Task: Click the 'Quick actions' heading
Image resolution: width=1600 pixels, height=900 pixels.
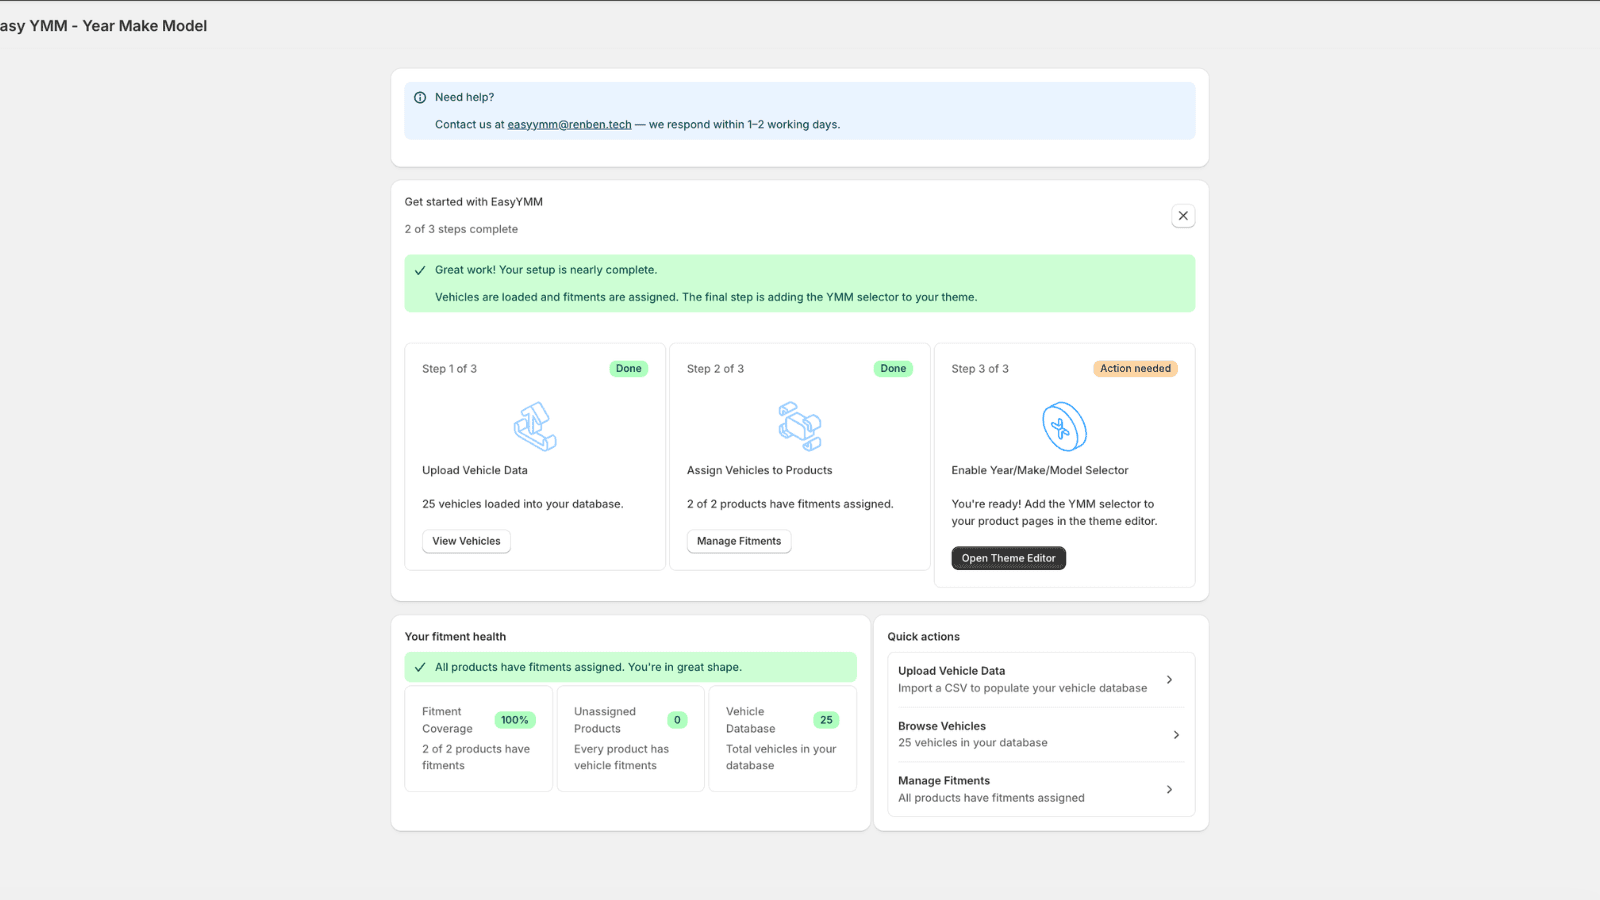Action: [923, 637]
